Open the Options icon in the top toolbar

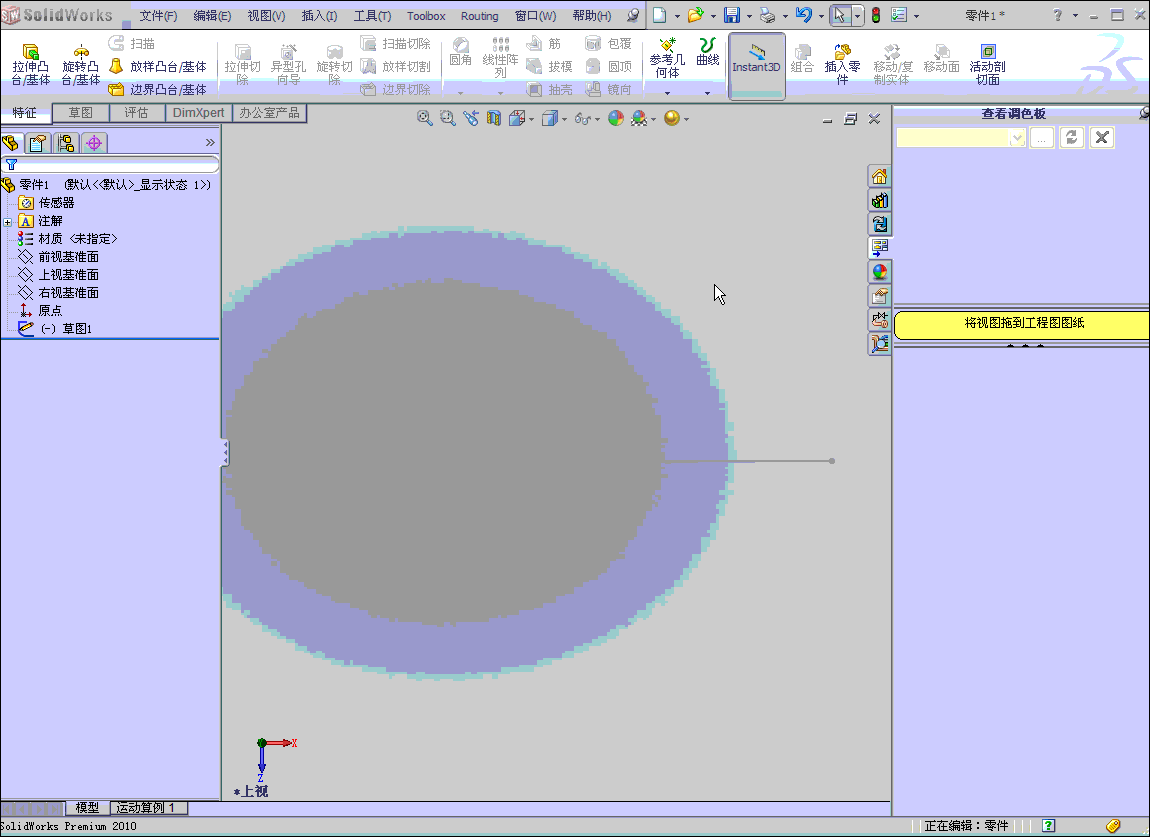click(899, 15)
